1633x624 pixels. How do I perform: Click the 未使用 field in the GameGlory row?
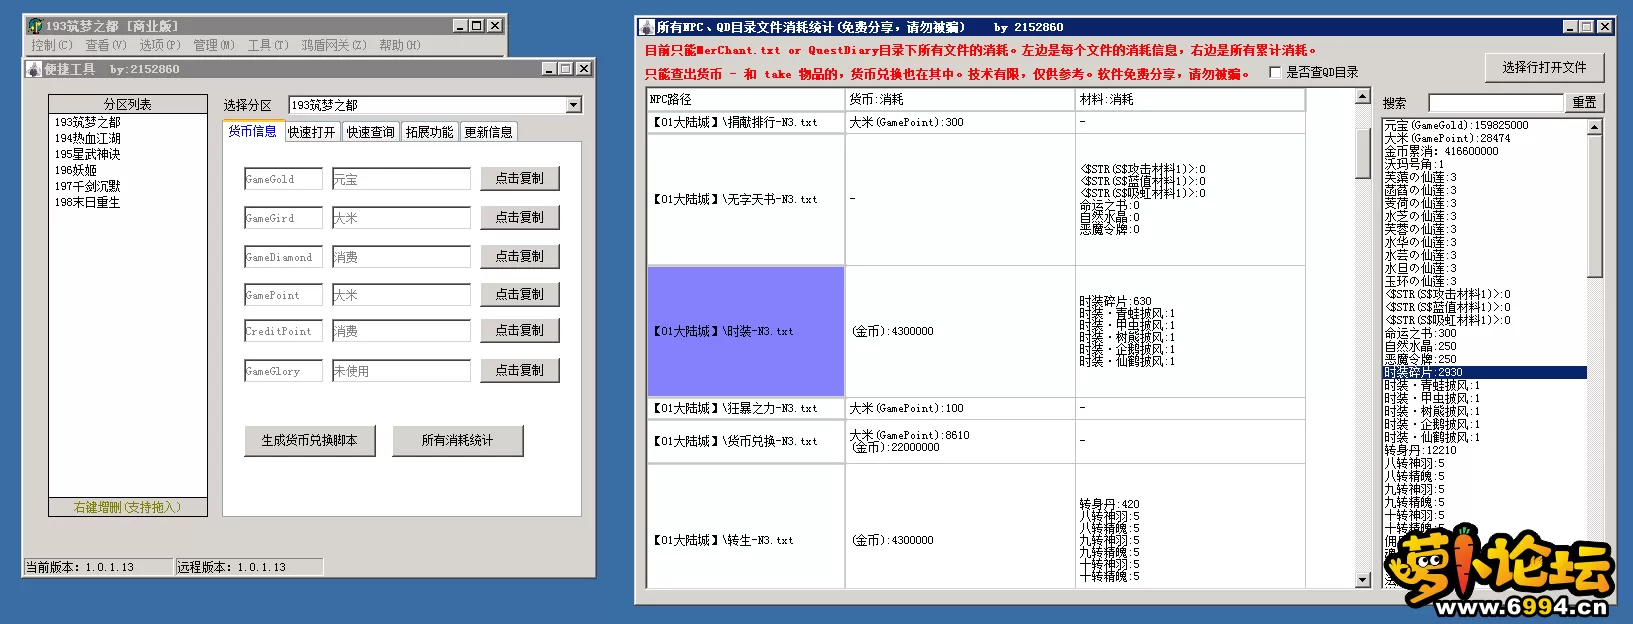pyautogui.click(x=401, y=371)
